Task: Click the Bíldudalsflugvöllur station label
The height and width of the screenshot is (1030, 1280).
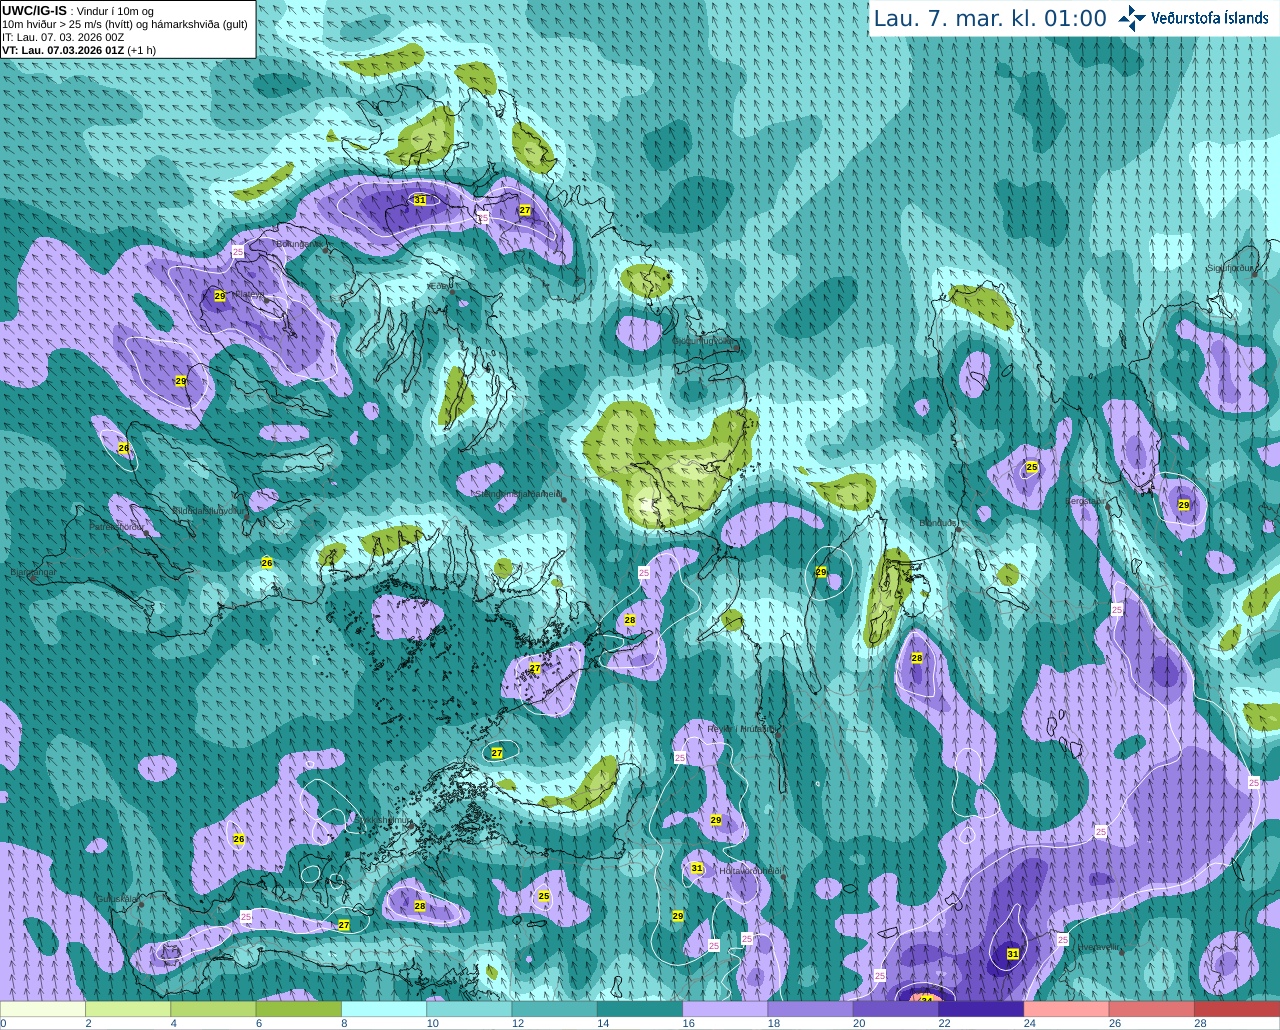Action: pos(207,509)
